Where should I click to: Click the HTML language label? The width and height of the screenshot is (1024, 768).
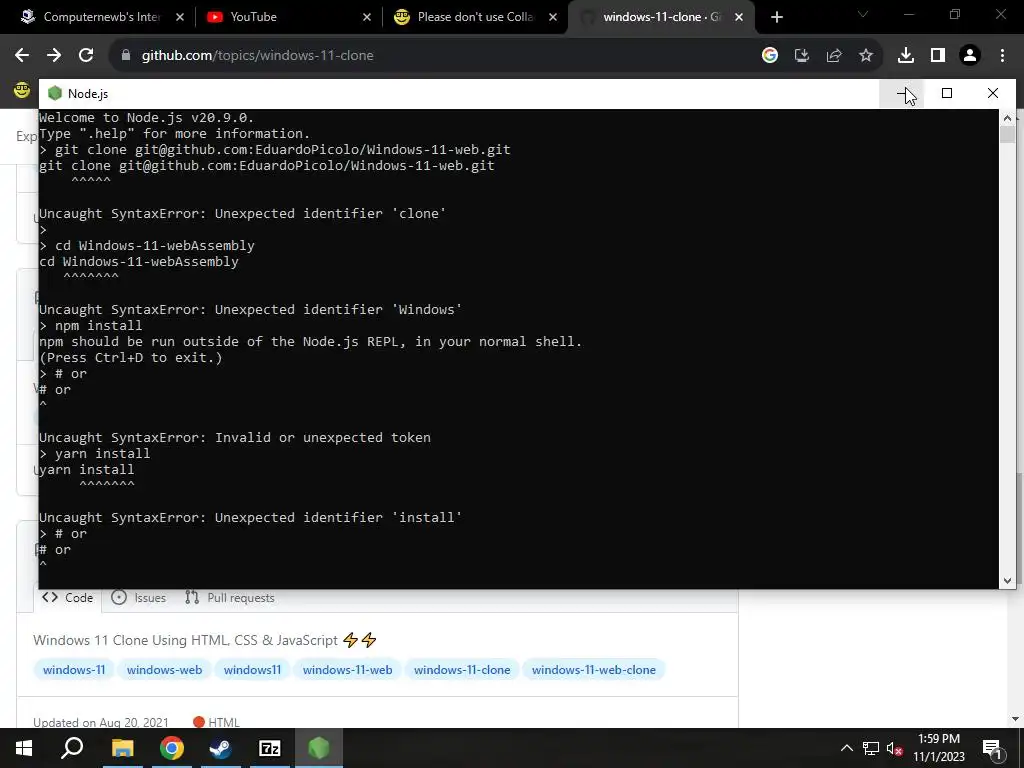pyautogui.click(x=217, y=722)
